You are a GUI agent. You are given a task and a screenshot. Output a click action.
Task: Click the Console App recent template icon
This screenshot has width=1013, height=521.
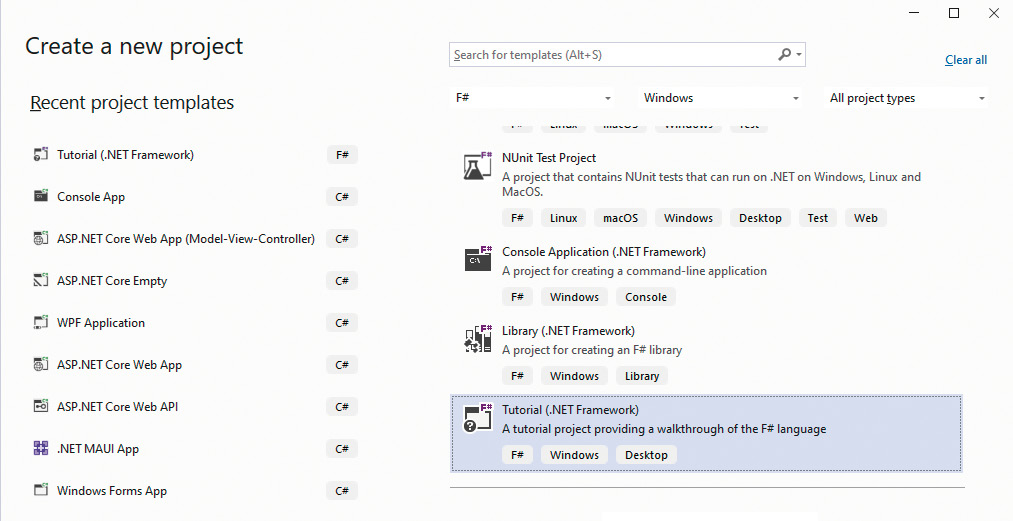(x=41, y=196)
